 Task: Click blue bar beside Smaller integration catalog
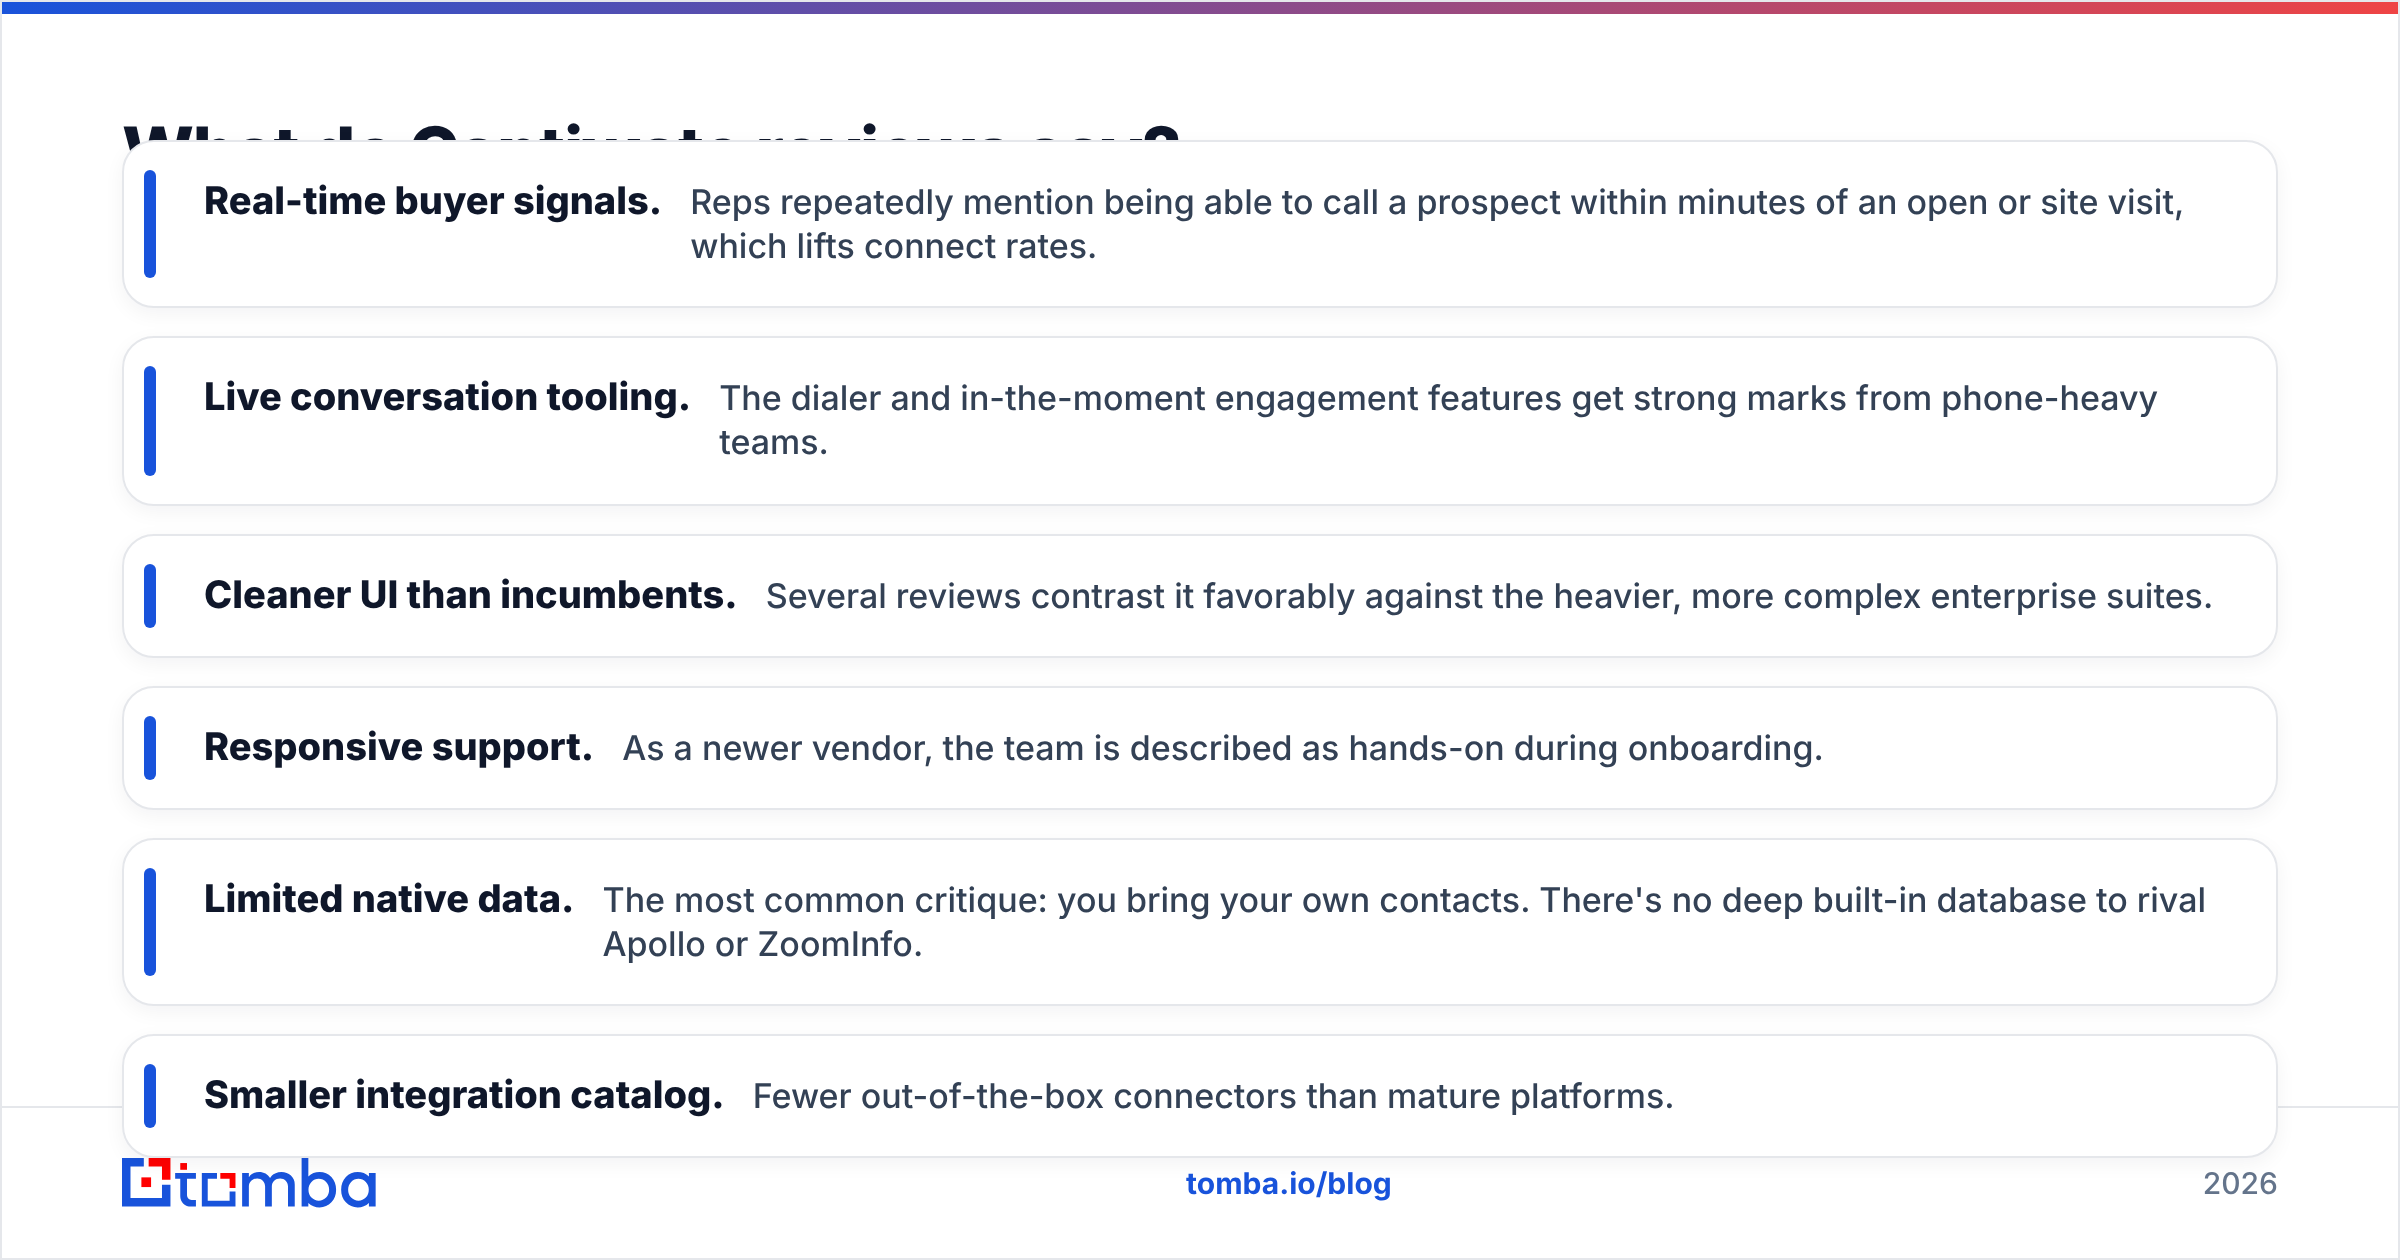coord(150,1096)
